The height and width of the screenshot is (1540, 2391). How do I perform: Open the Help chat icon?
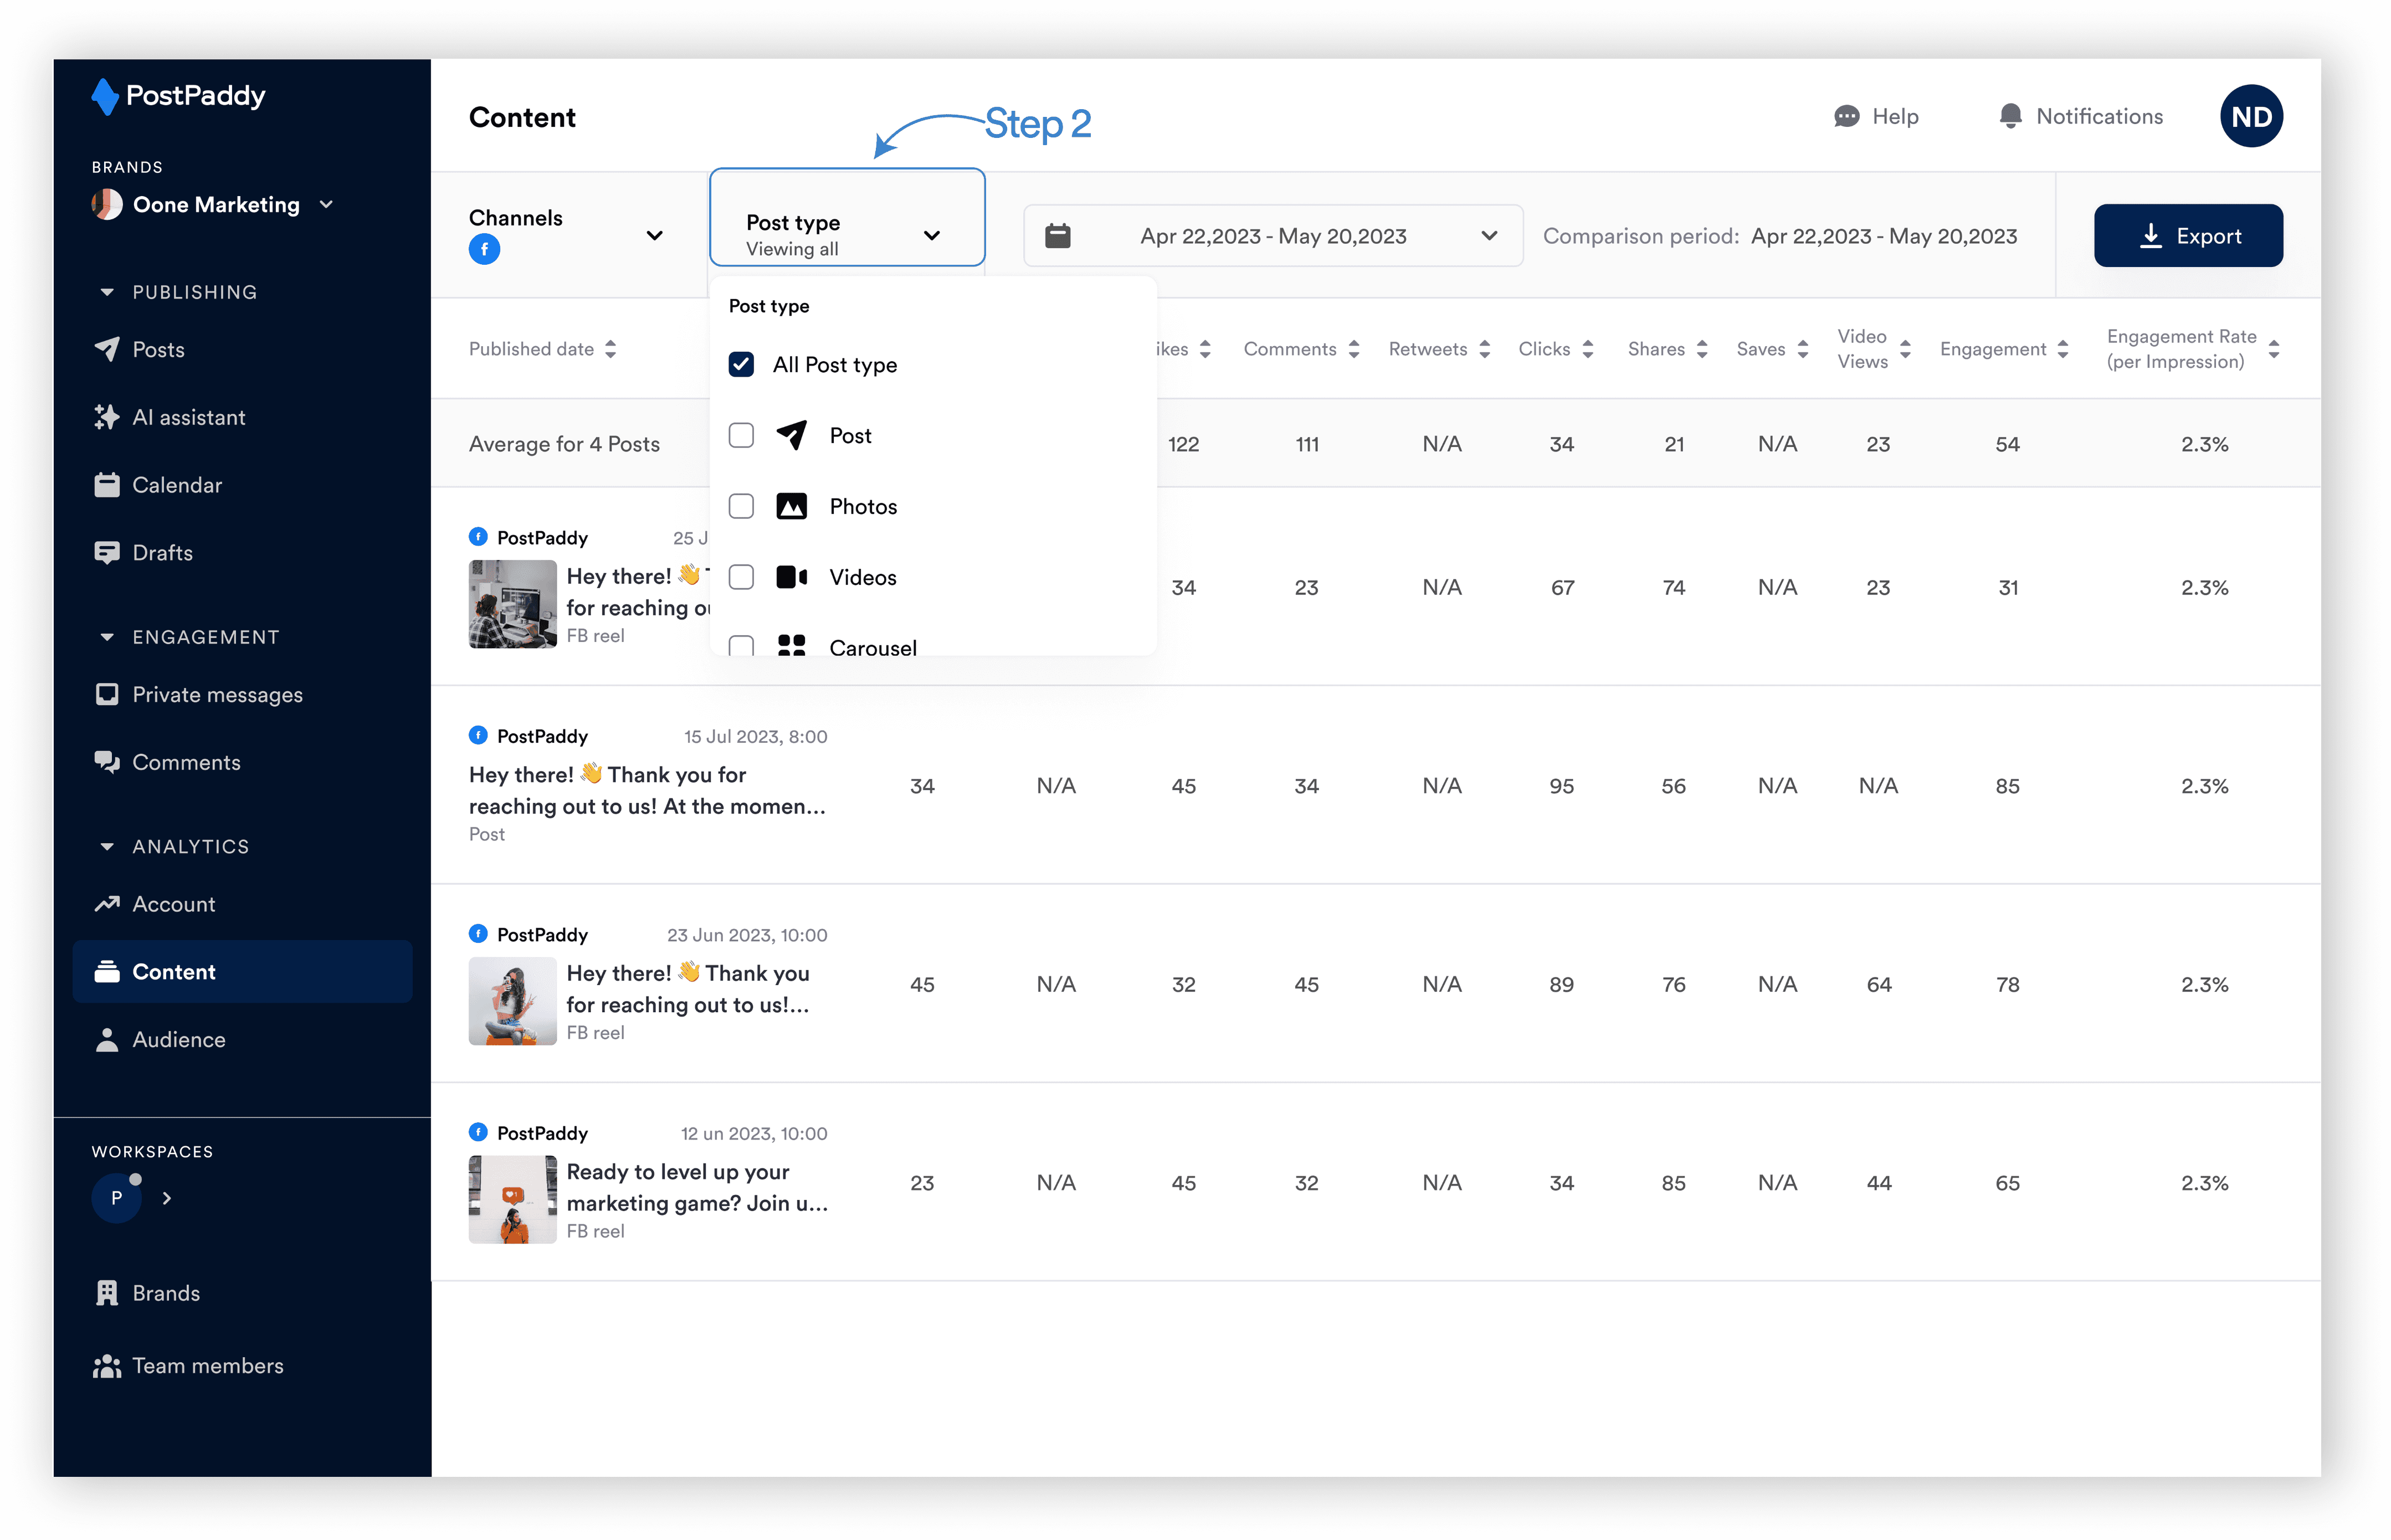pos(1846,116)
